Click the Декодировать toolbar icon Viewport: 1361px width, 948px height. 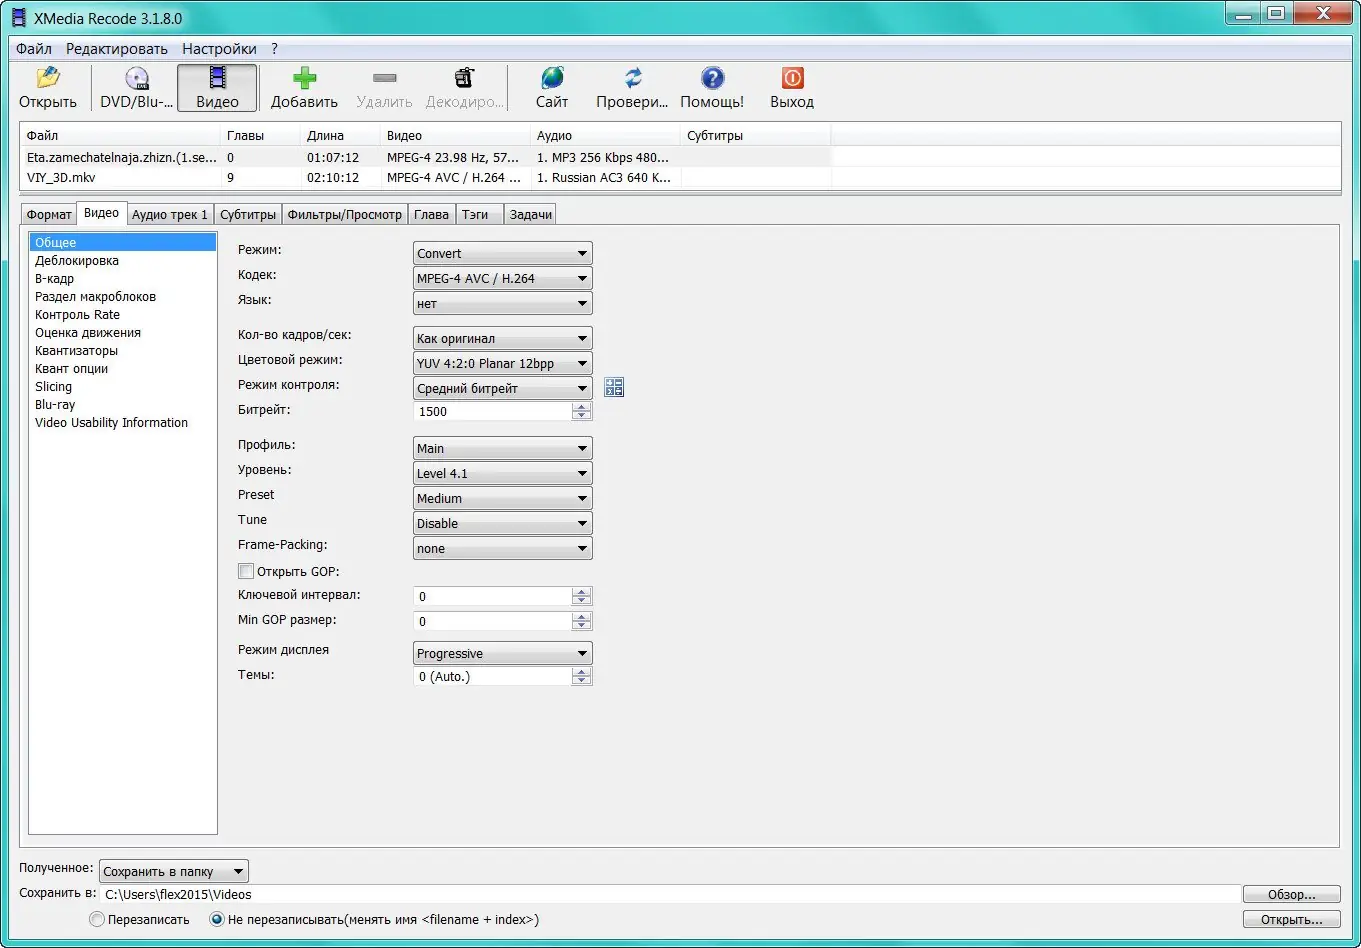point(464,79)
